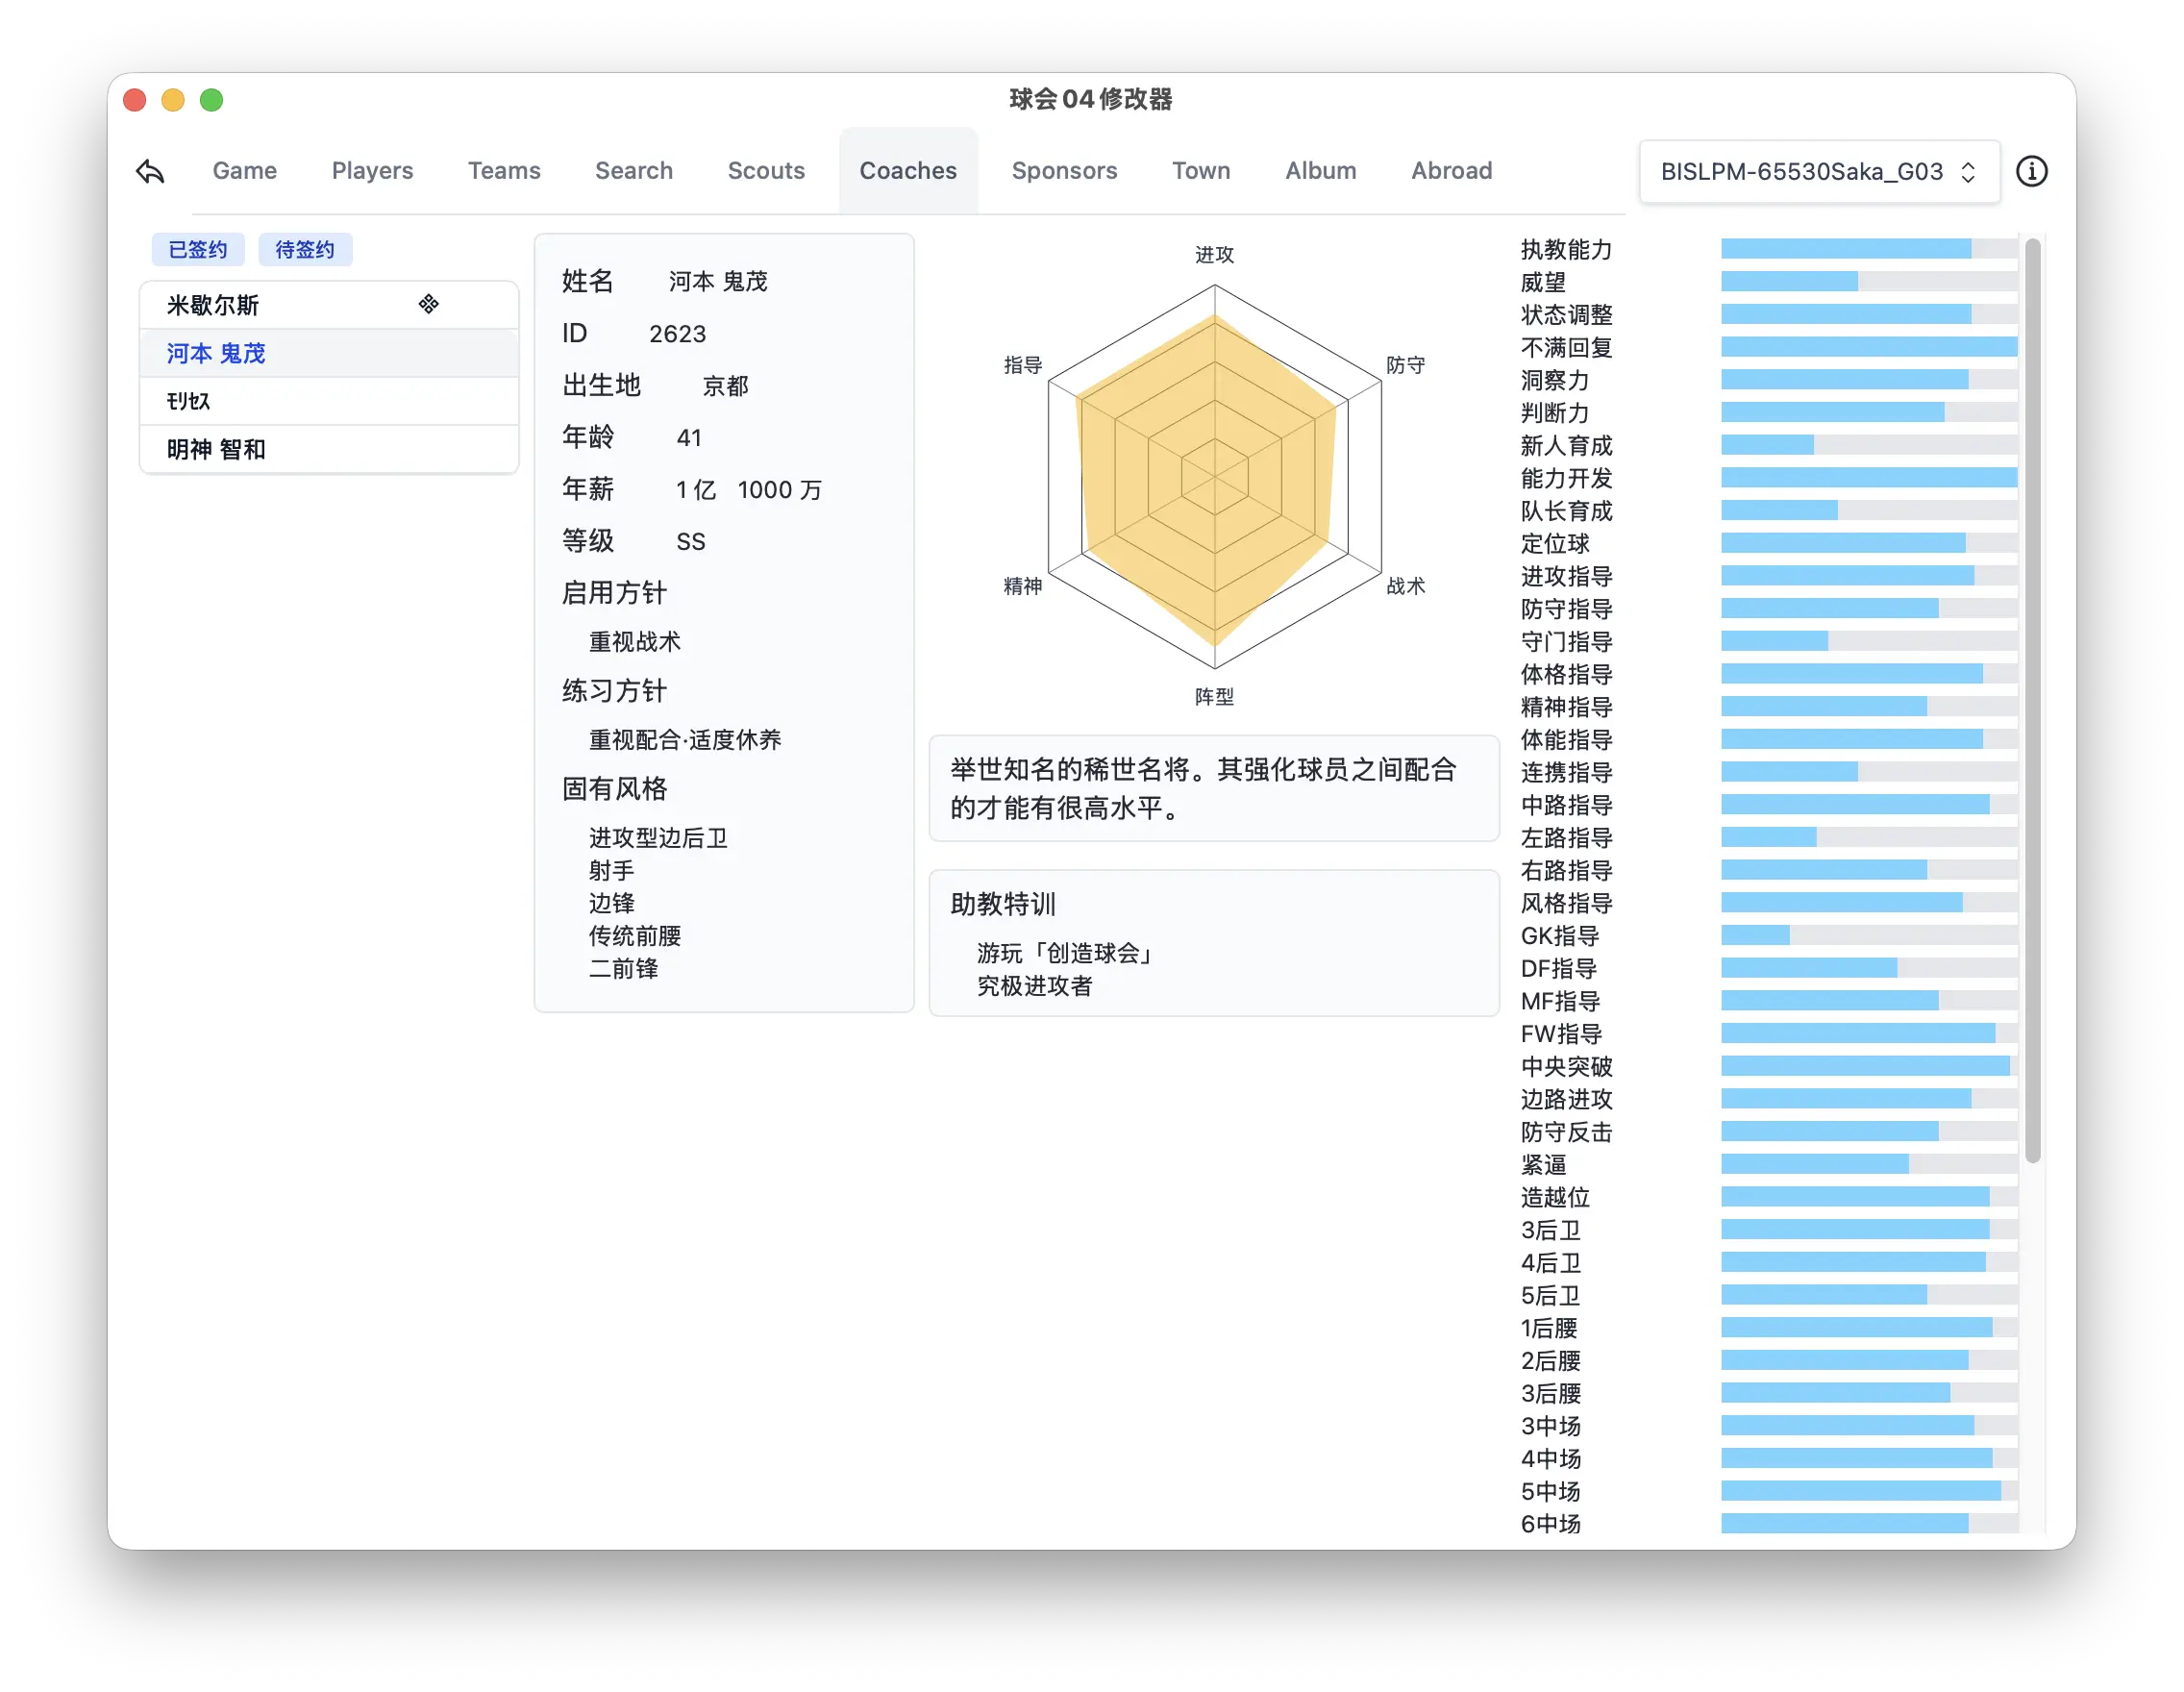Click the GK指导 stat bar
2184x1692 pixels.
[x=1868, y=936]
